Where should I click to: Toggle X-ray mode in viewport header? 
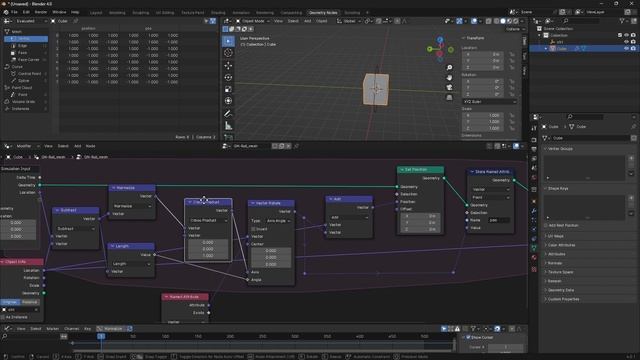[x=488, y=21]
